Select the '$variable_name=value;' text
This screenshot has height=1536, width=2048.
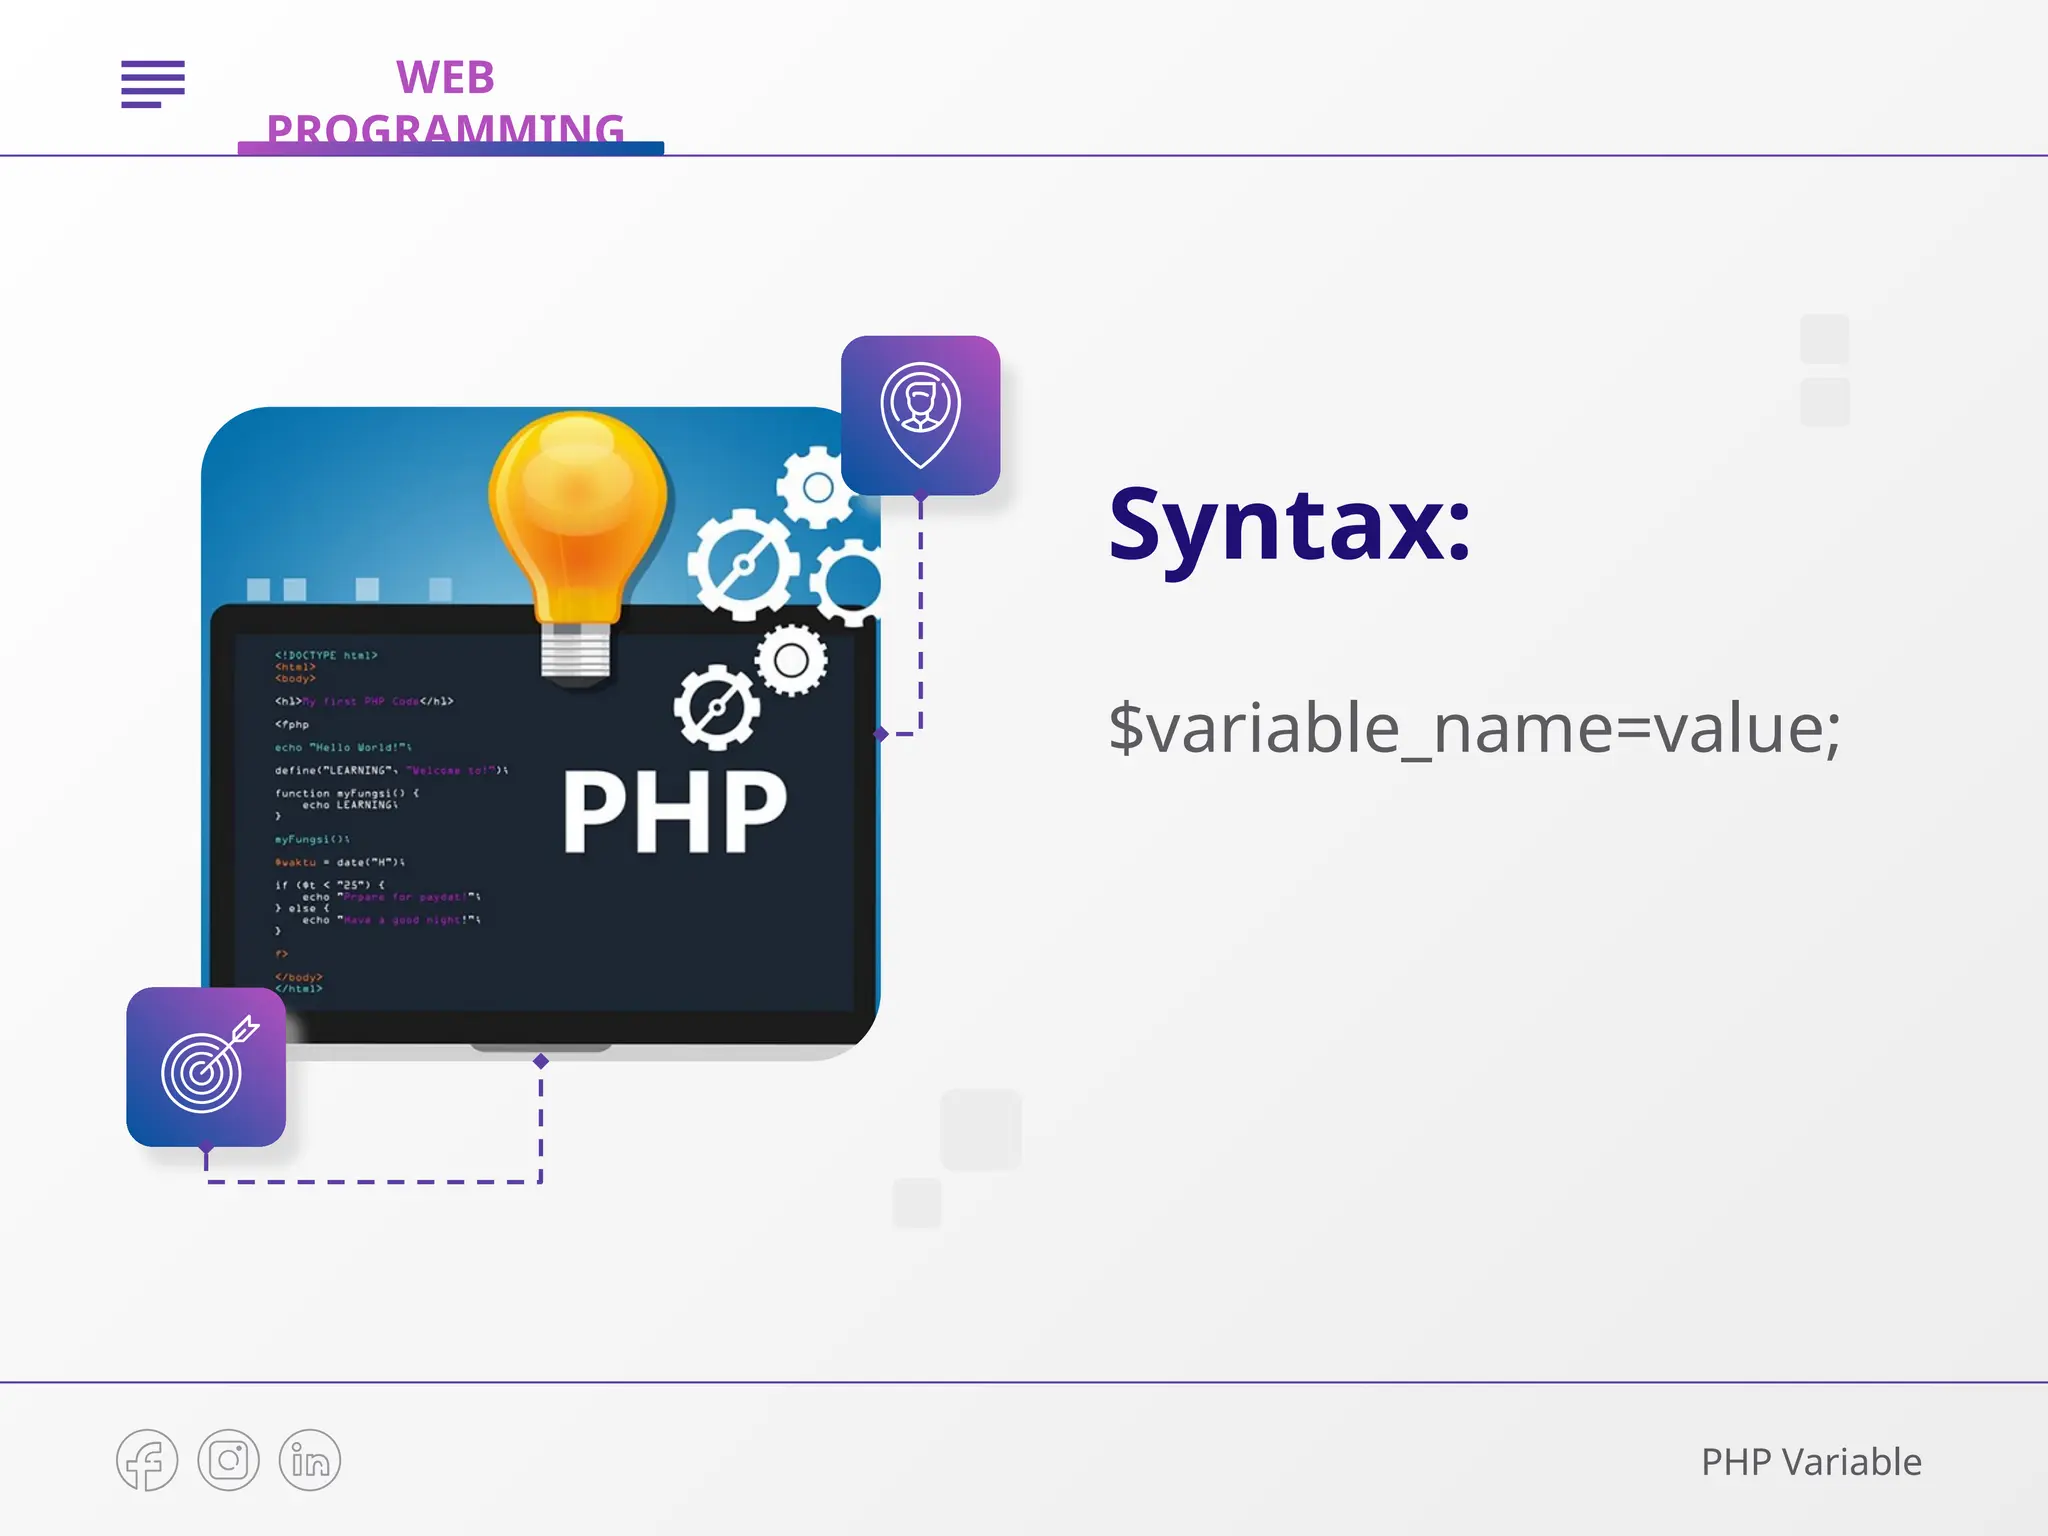tap(1474, 728)
